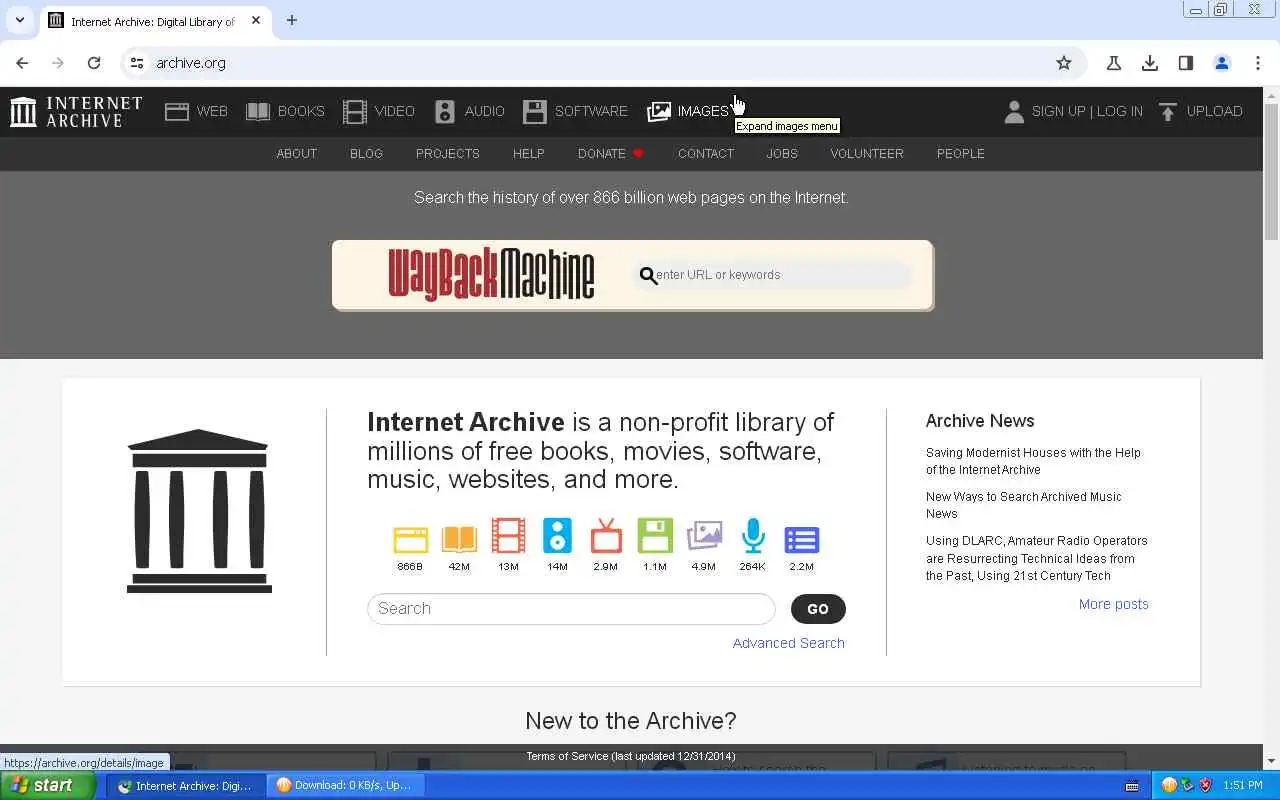The width and height of the screenshot is (1280, 800).
Task: Open the TV icon (2.9M)
Action: point(606,536)
